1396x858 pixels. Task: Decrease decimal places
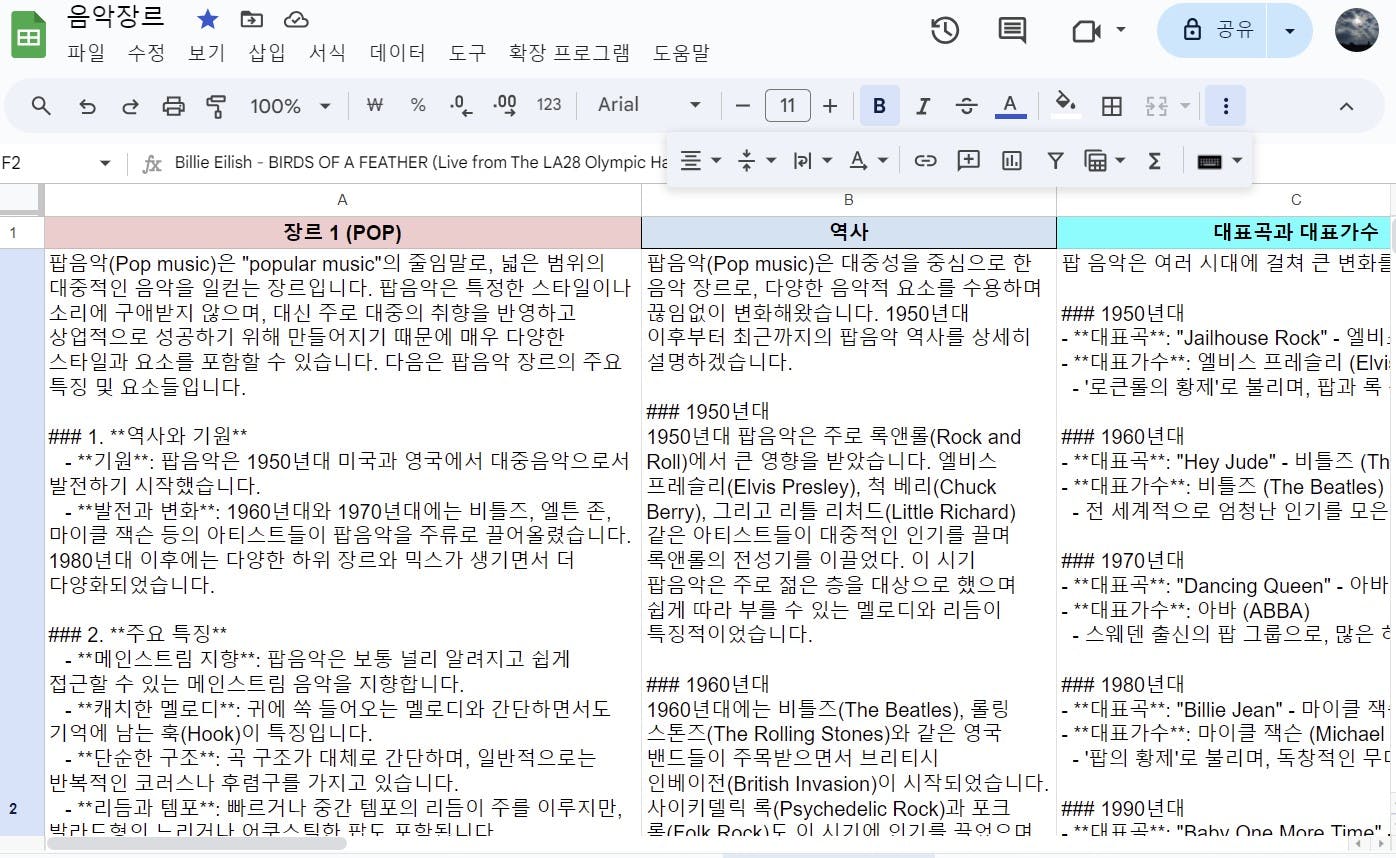[x=462, y=105]
